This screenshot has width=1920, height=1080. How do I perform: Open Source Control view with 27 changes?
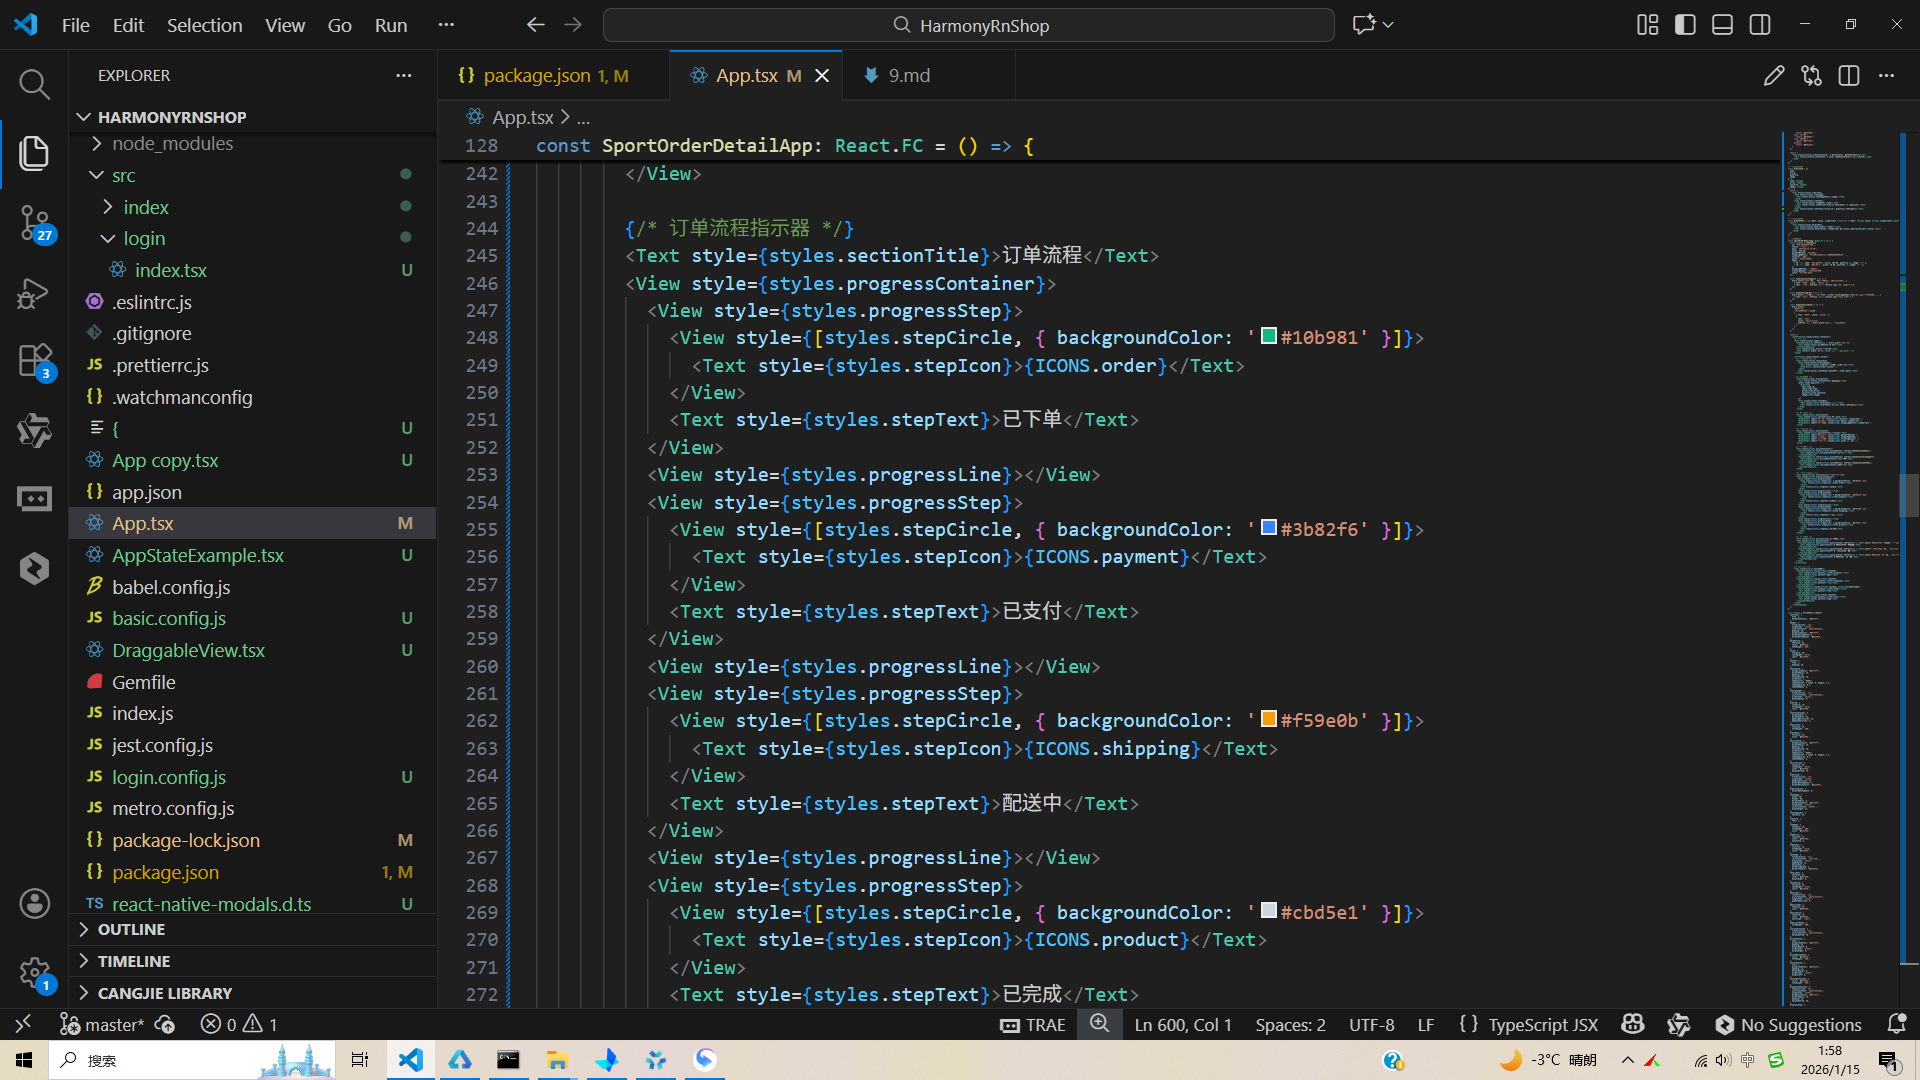coord(34,222)
